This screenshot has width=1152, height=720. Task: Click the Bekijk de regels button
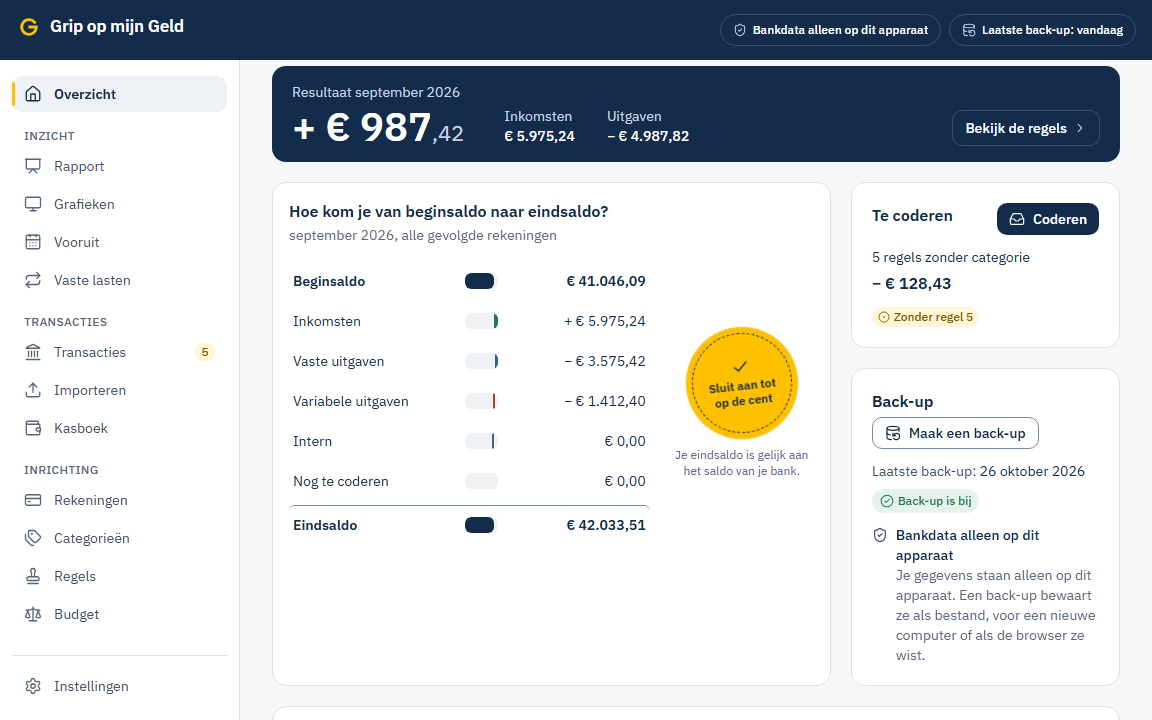(1026, 128)
